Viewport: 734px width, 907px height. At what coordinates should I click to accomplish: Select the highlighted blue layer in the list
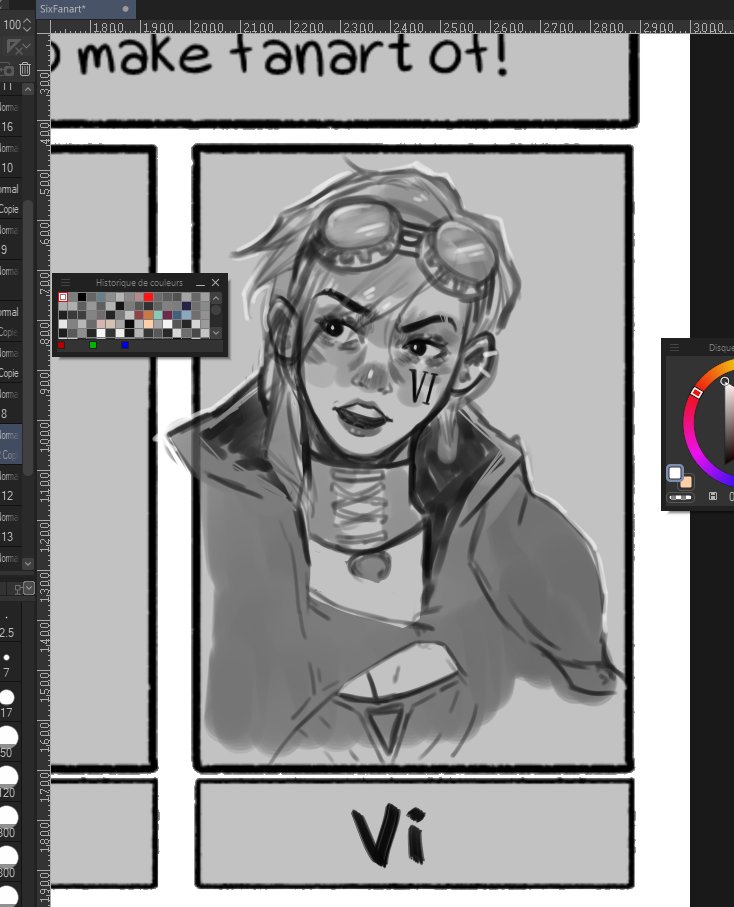(10, 445)
